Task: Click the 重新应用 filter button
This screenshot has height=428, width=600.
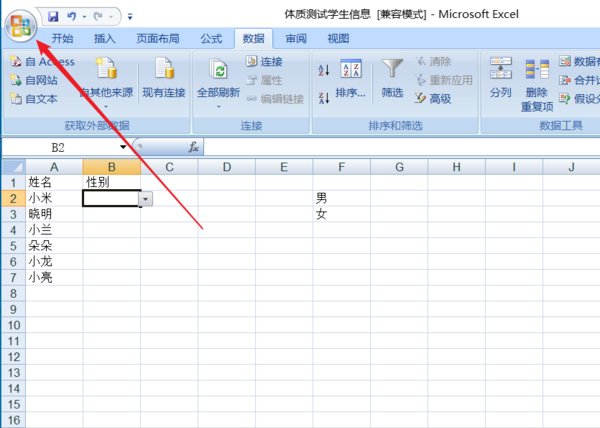Action: pos(444,80)
